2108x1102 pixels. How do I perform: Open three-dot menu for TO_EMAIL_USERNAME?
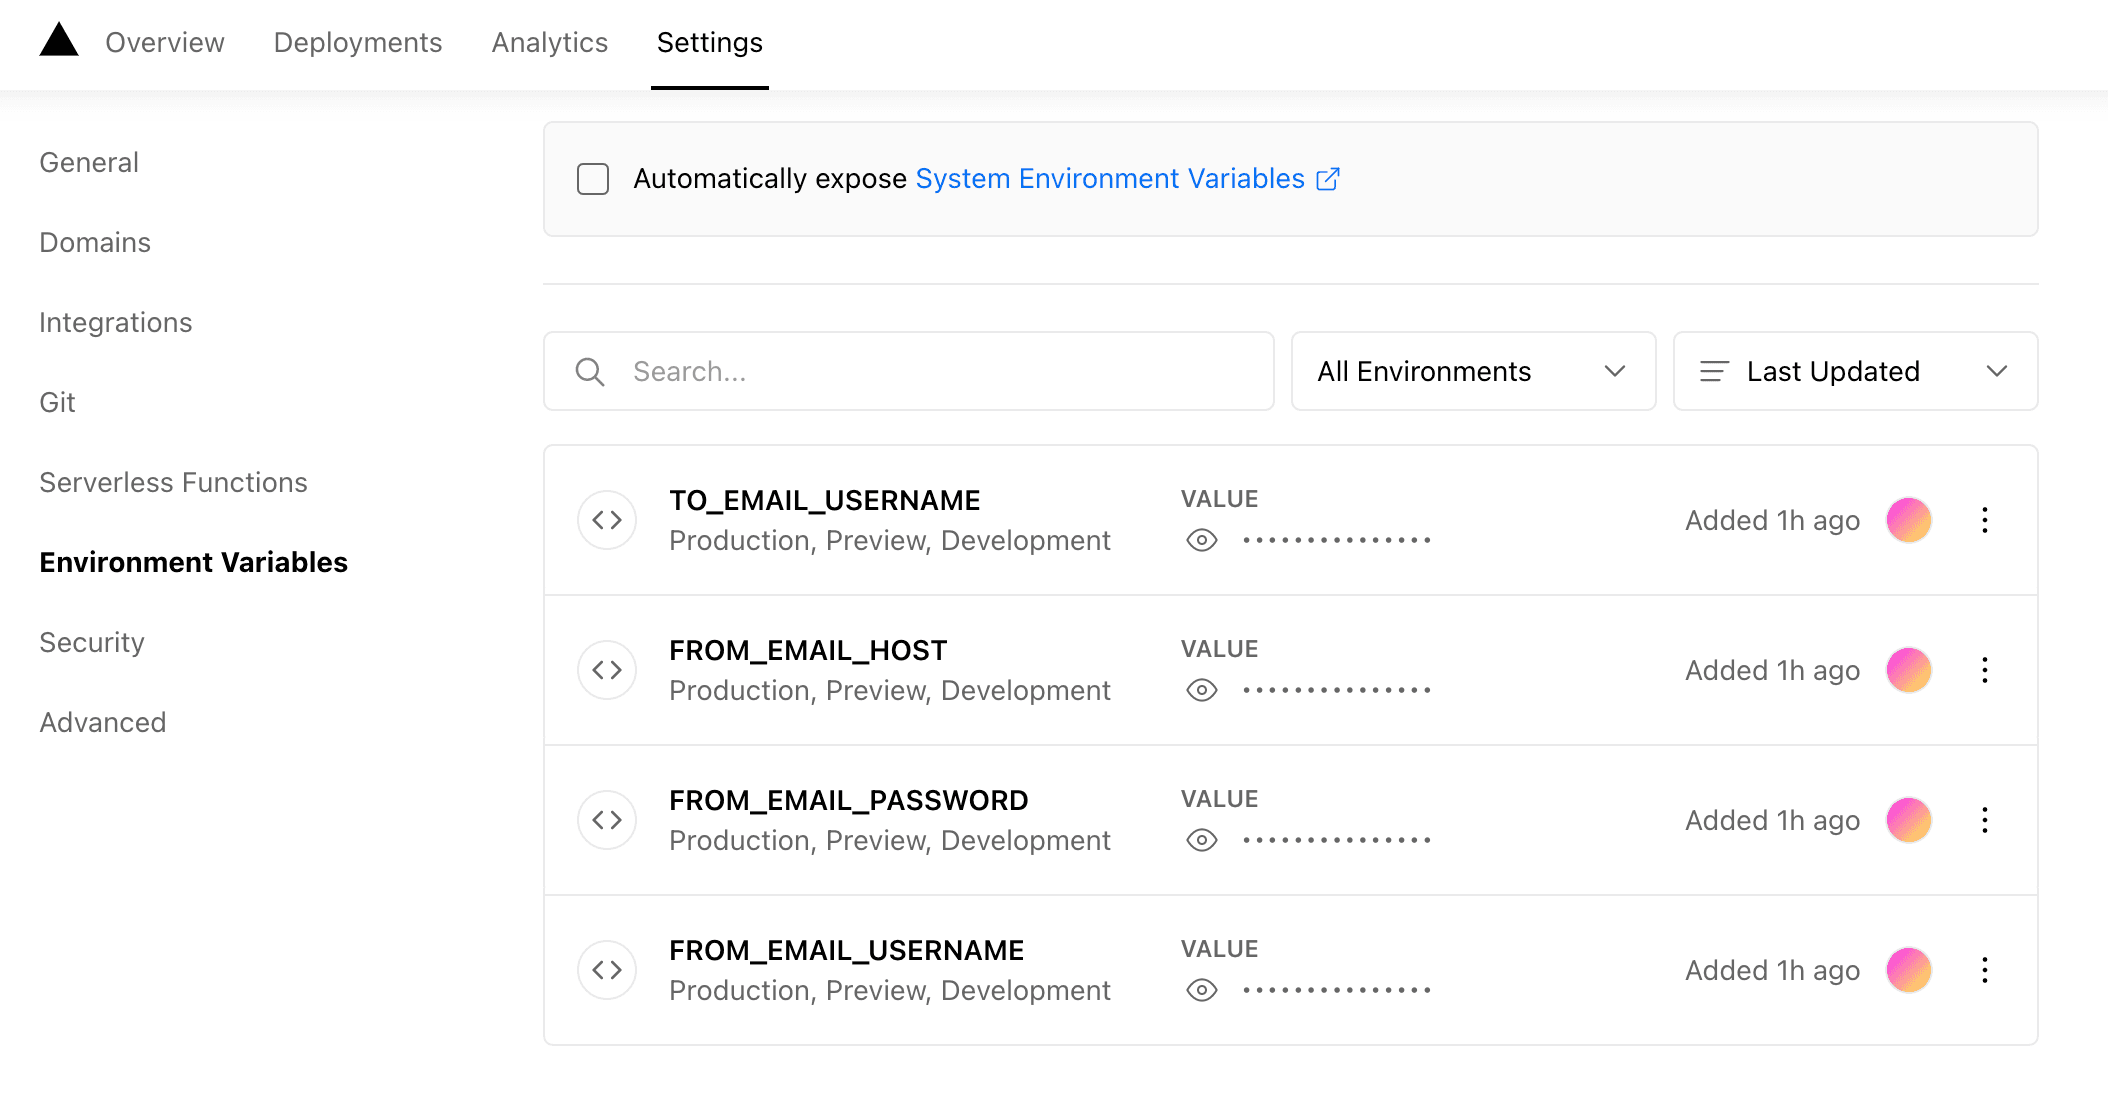[x=1984, y=520]
